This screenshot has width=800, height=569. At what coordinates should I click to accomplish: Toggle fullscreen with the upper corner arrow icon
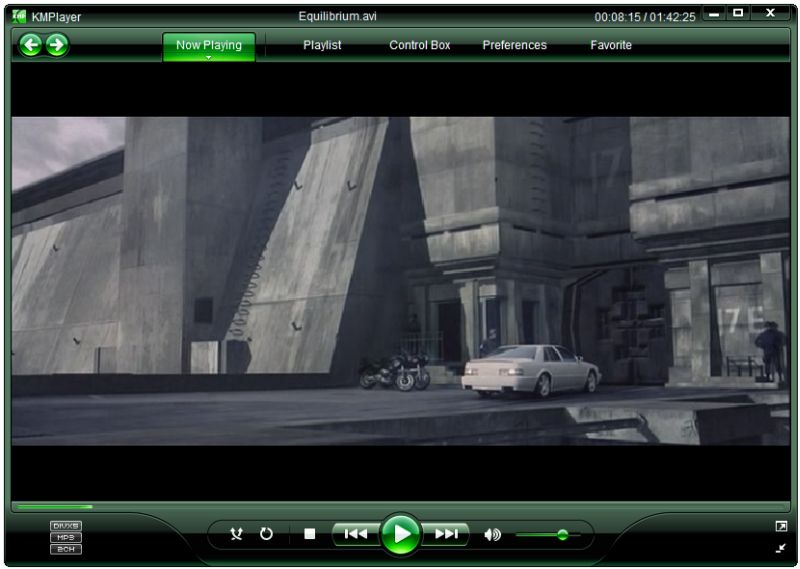[x=781, y=526]
